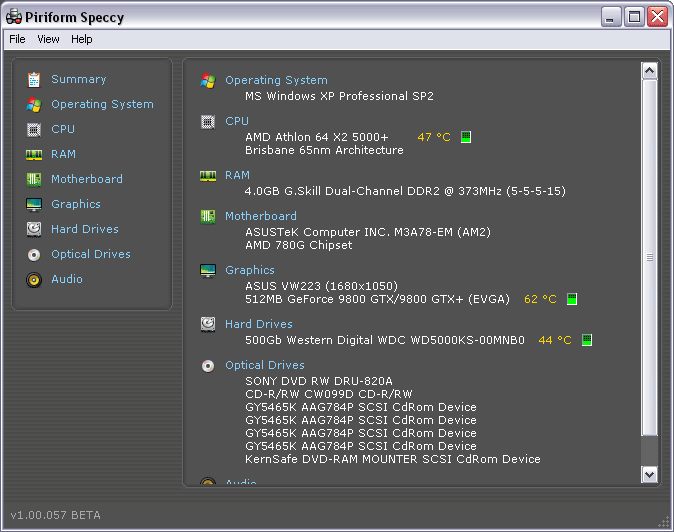Screen dimensions: 674x532
Task: Click the vertical scrollbar thumb
Action: click(x=649, y=257)
